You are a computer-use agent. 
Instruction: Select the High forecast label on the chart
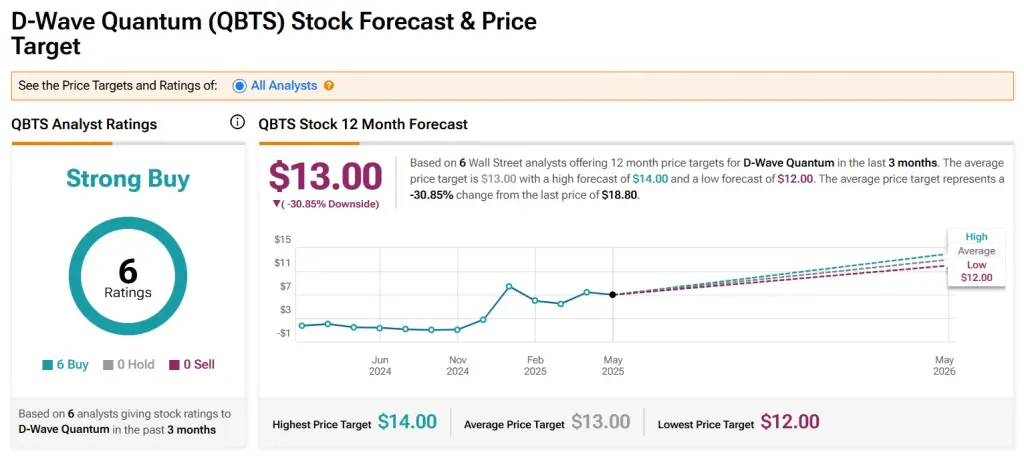[x=976, y=237]
